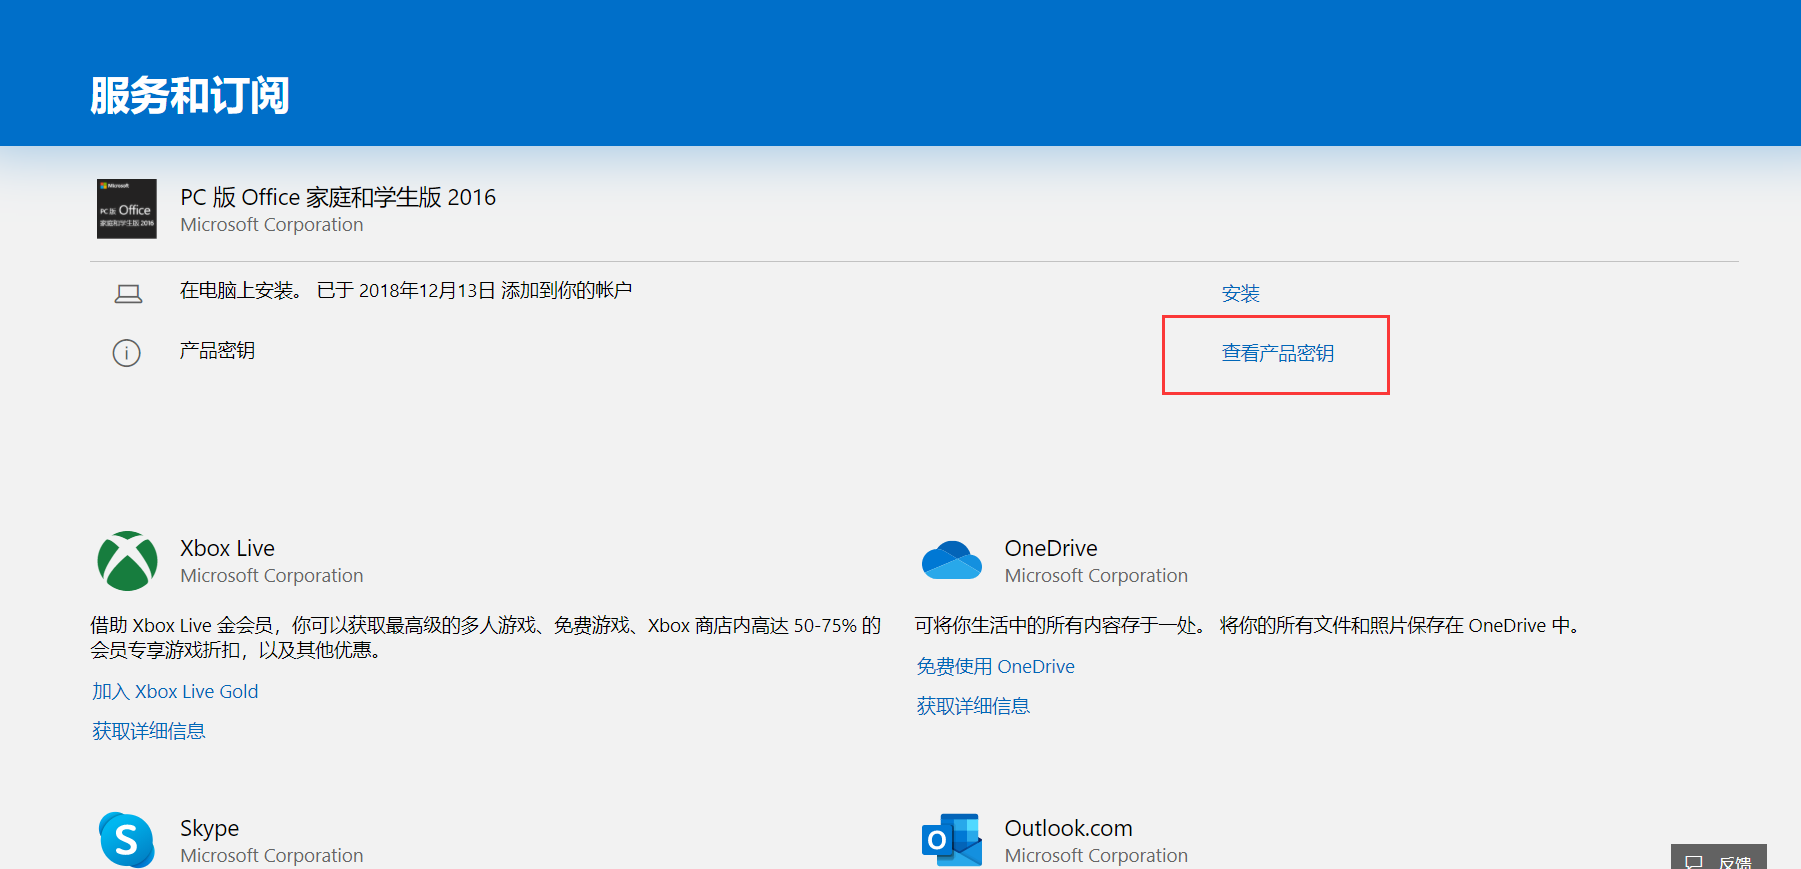Open 加入 Xbox Live Gold link
Screen dimensions: 1801x869
(x=175, y=692)
